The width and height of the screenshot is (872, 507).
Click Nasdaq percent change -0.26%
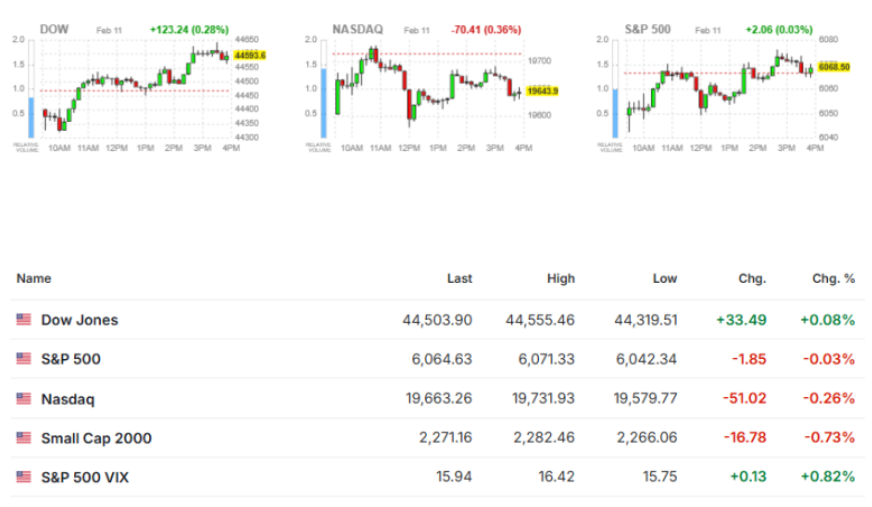[829, 399]
